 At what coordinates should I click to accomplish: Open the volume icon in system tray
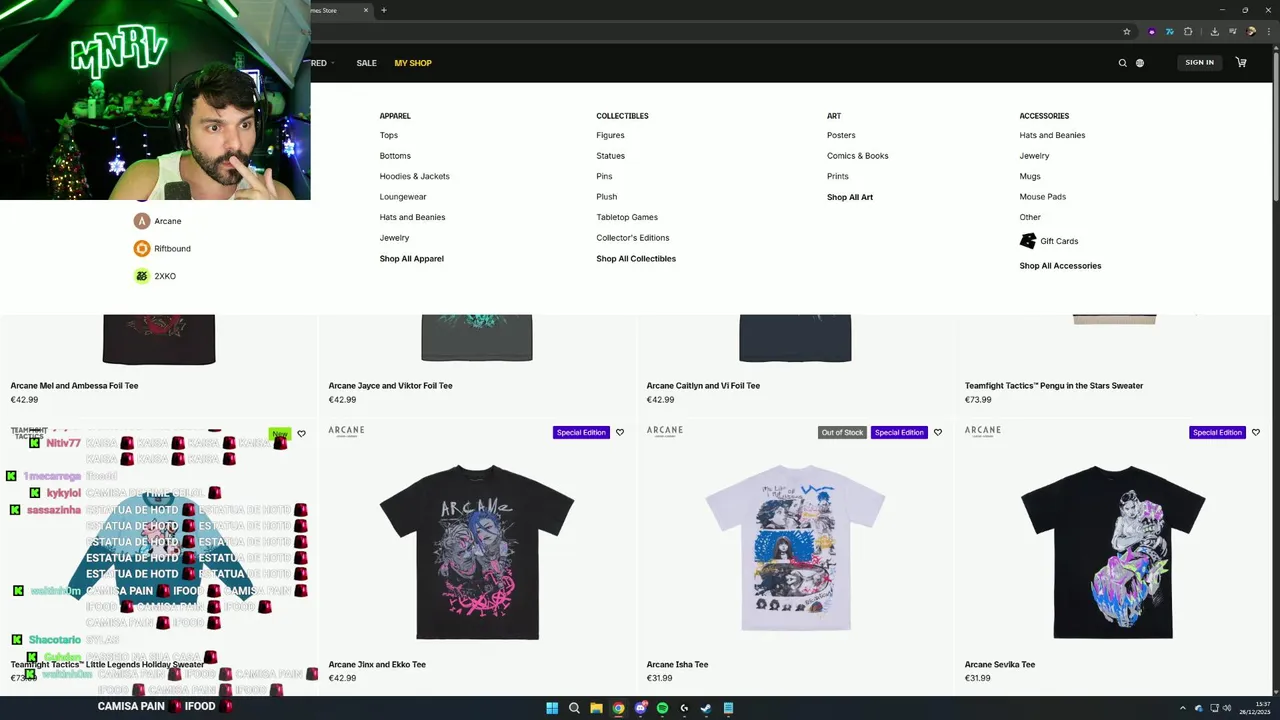[x=1228, y=708]
